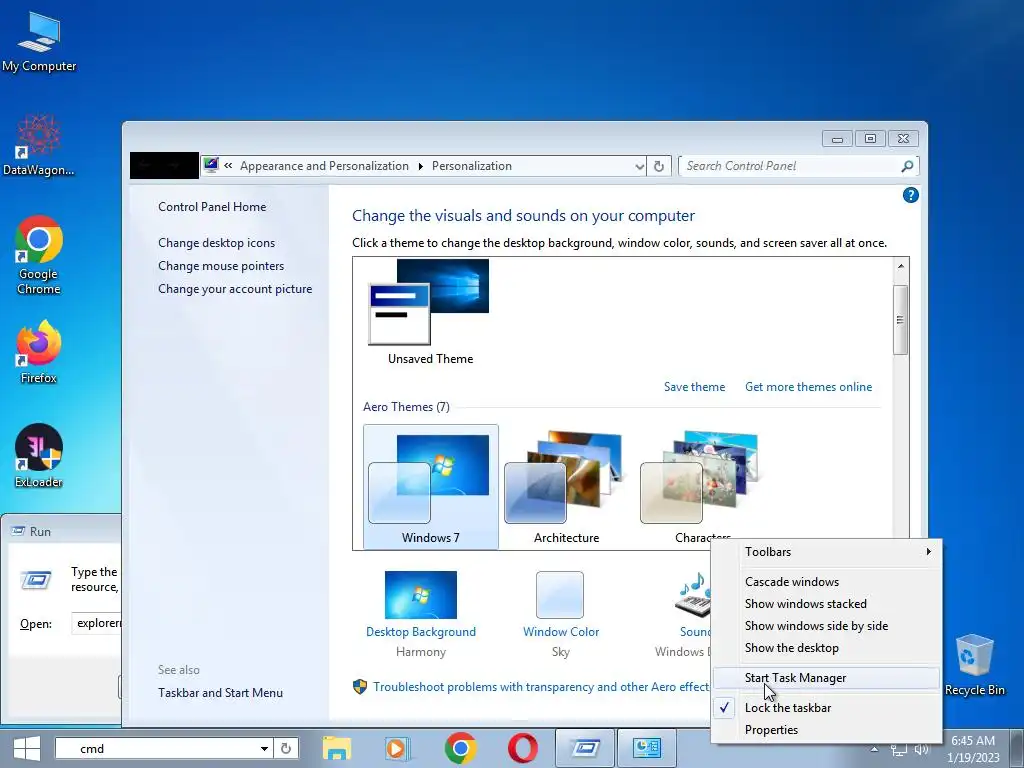This screenshot has width=1024, height=768.
Task: Open the taskbar cmd address dropdown
Action: pyautogui.click(x=264, y=748)
